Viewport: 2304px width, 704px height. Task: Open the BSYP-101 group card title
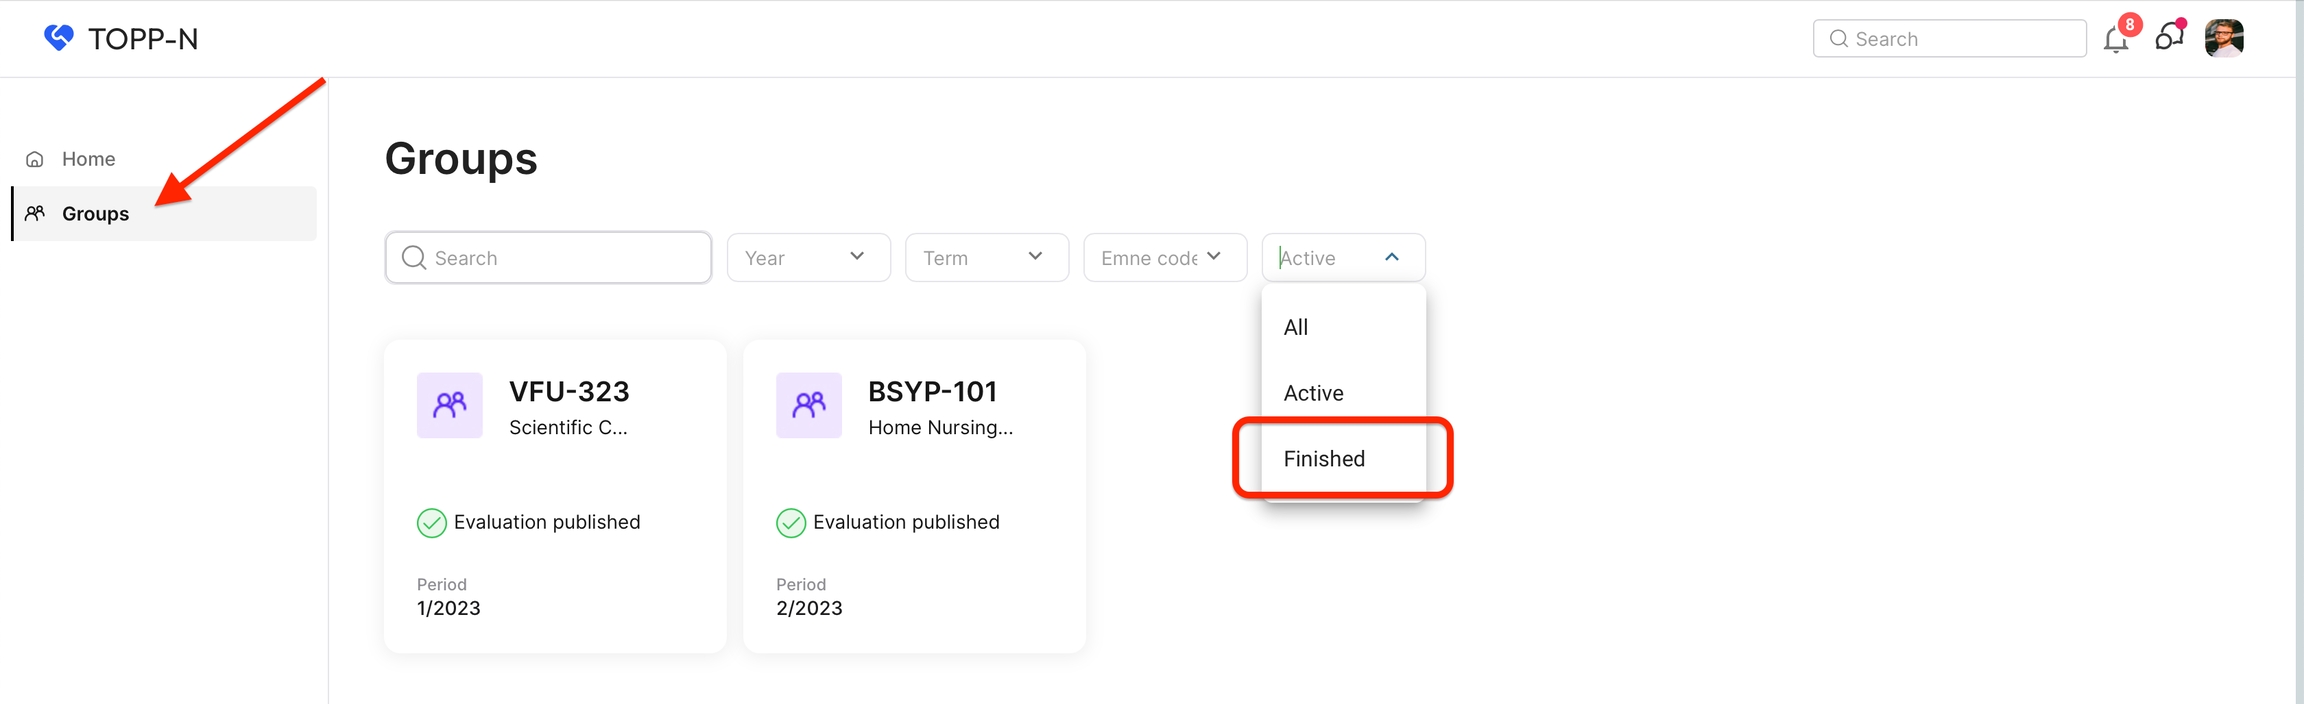[x=932, y=391]
